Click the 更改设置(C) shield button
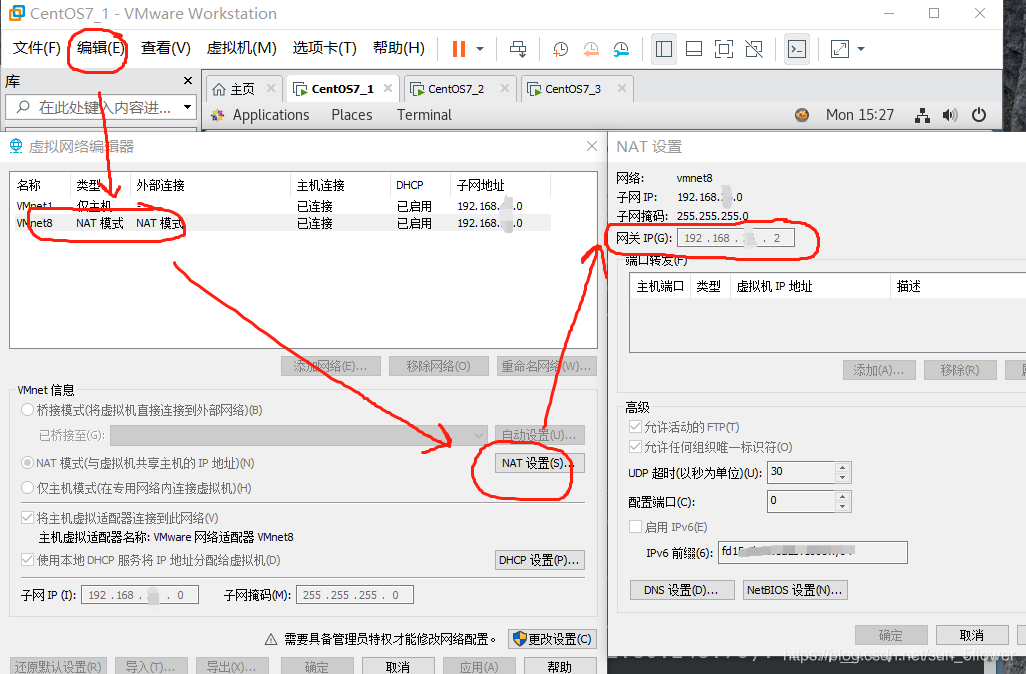The width and height of the screenshot is (1026, 674). point(553,639)
